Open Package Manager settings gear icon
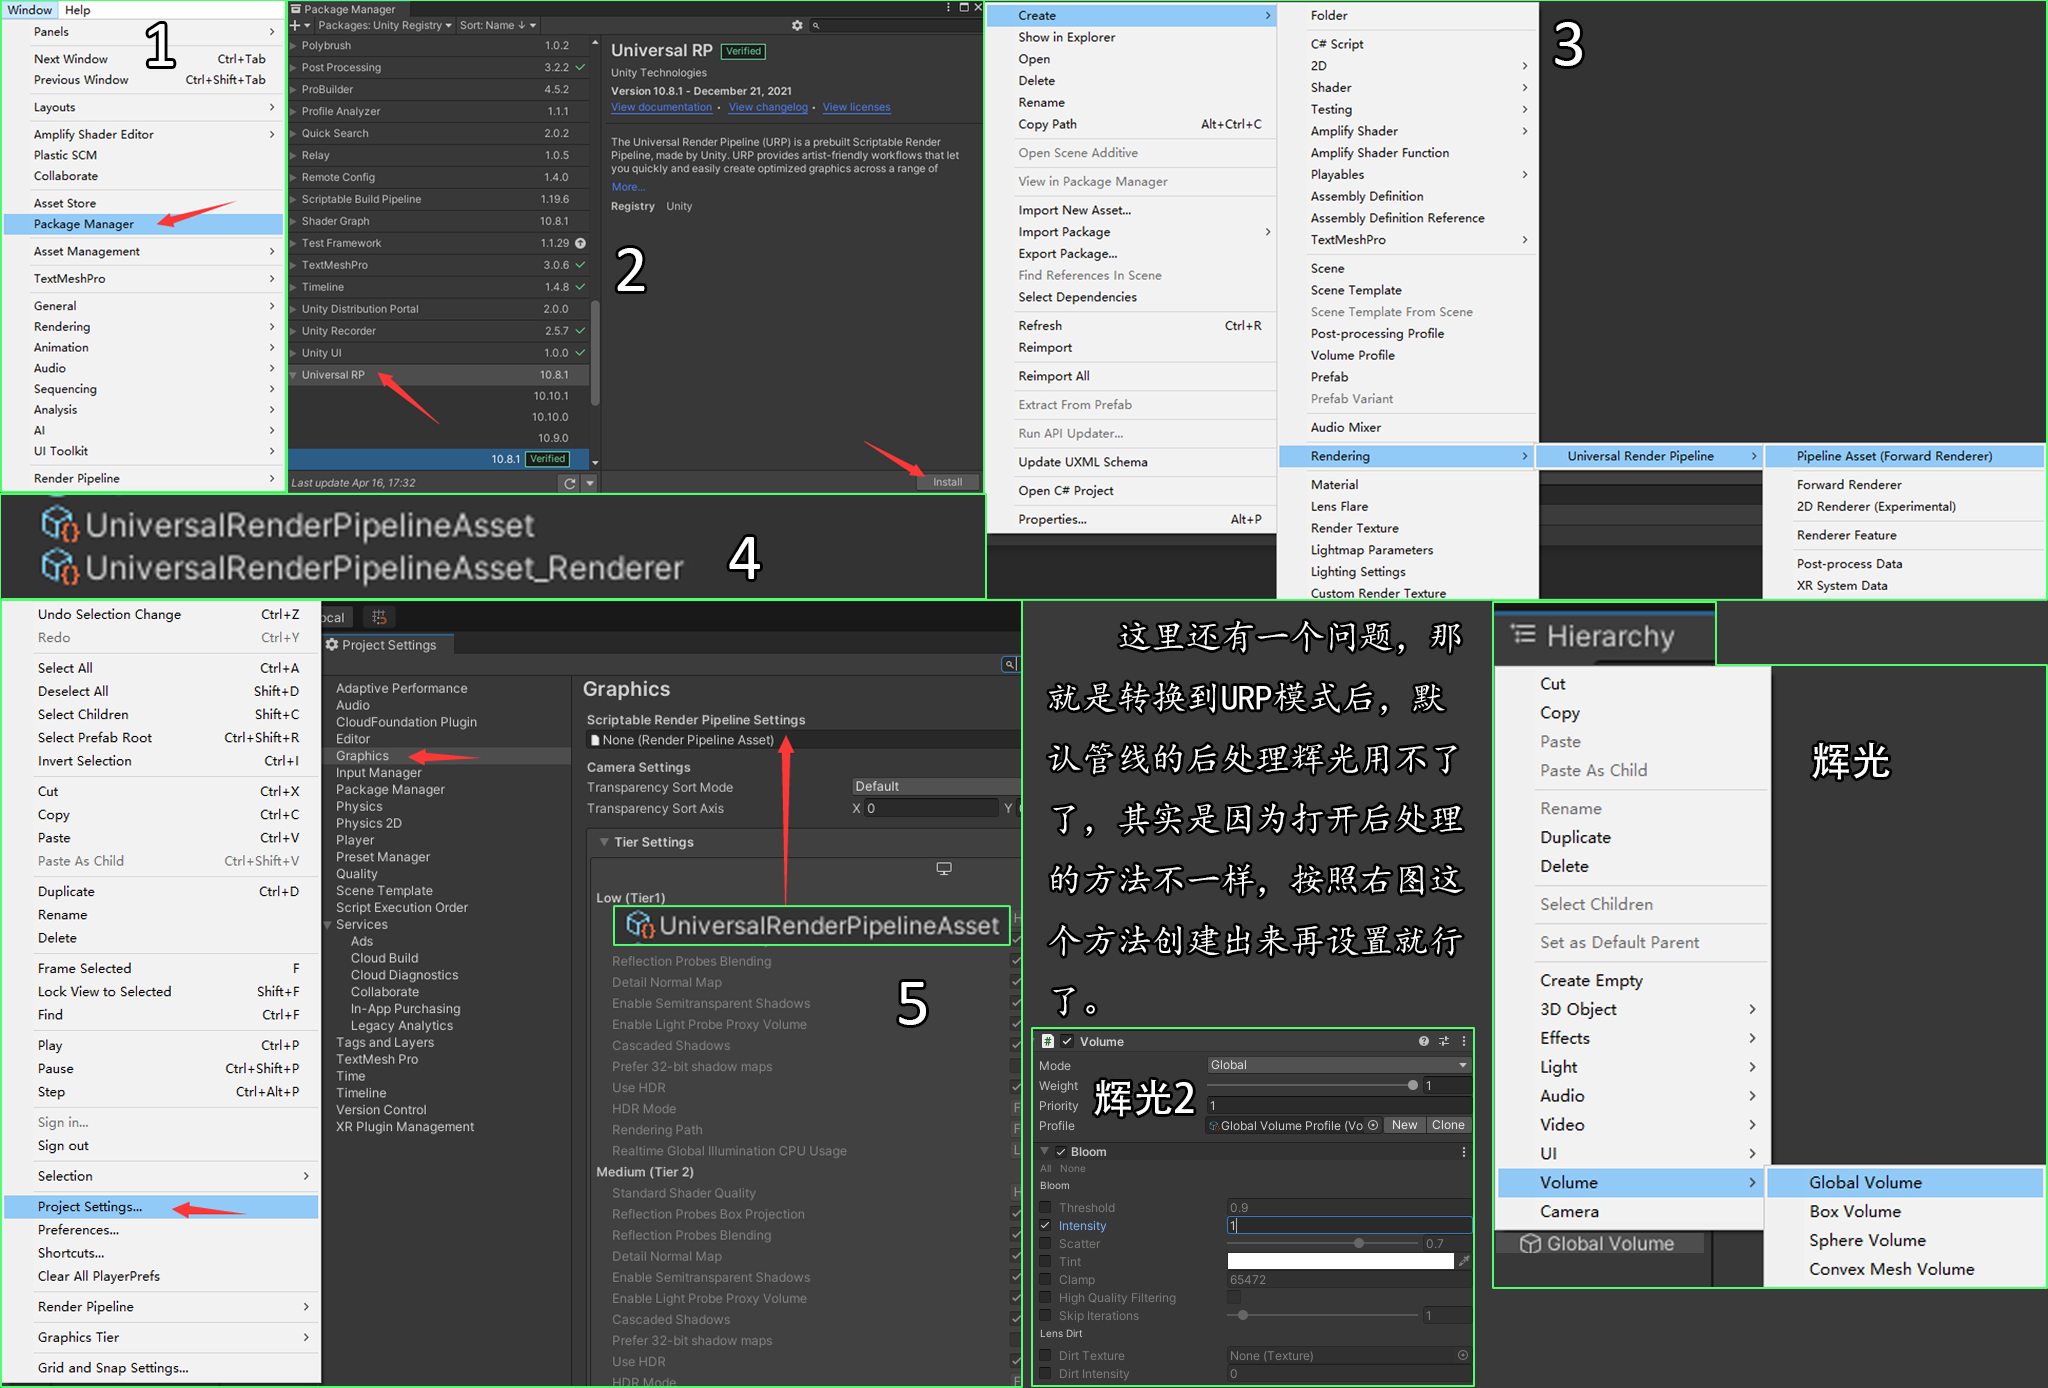The width and height of the screenshot is (2048, 1388). (796, 25)
